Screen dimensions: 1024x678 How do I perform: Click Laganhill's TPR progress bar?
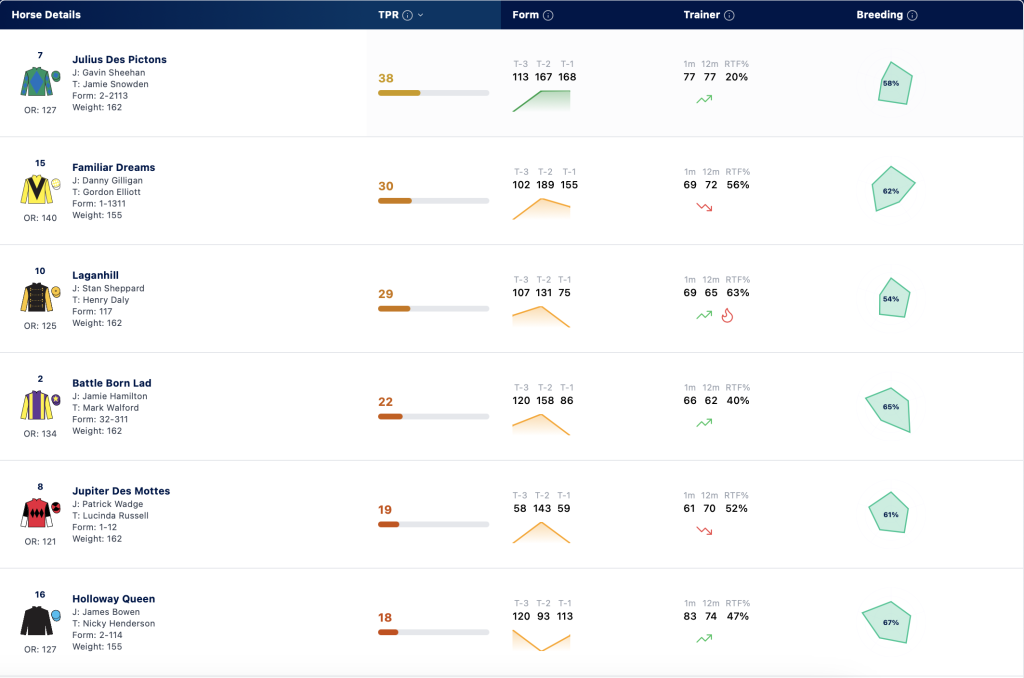click(434, 308)
